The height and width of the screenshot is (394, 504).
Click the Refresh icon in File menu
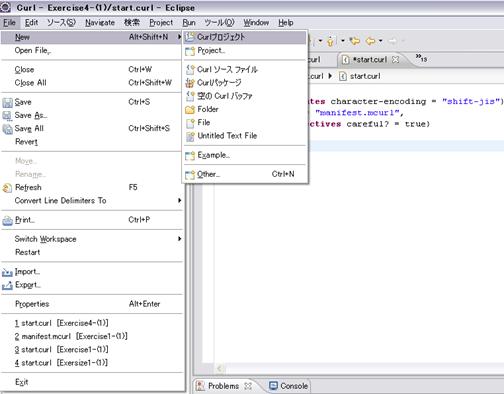click(7, 188)
